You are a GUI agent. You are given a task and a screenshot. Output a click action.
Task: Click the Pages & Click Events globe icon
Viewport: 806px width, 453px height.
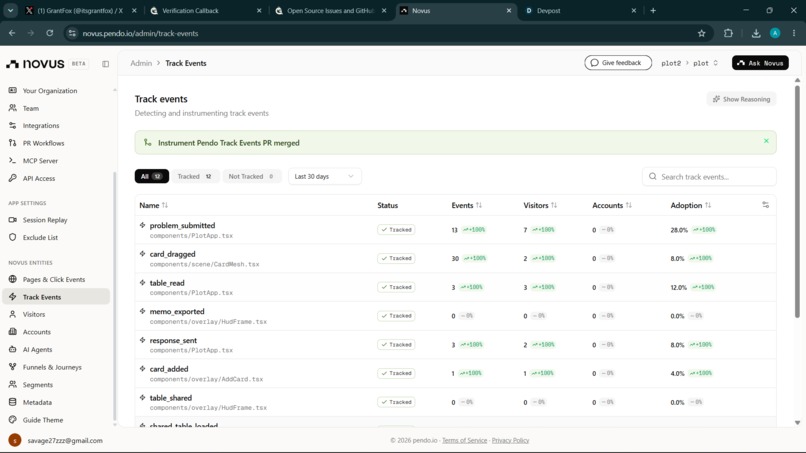pyautogui.click(x=13, y=279)
